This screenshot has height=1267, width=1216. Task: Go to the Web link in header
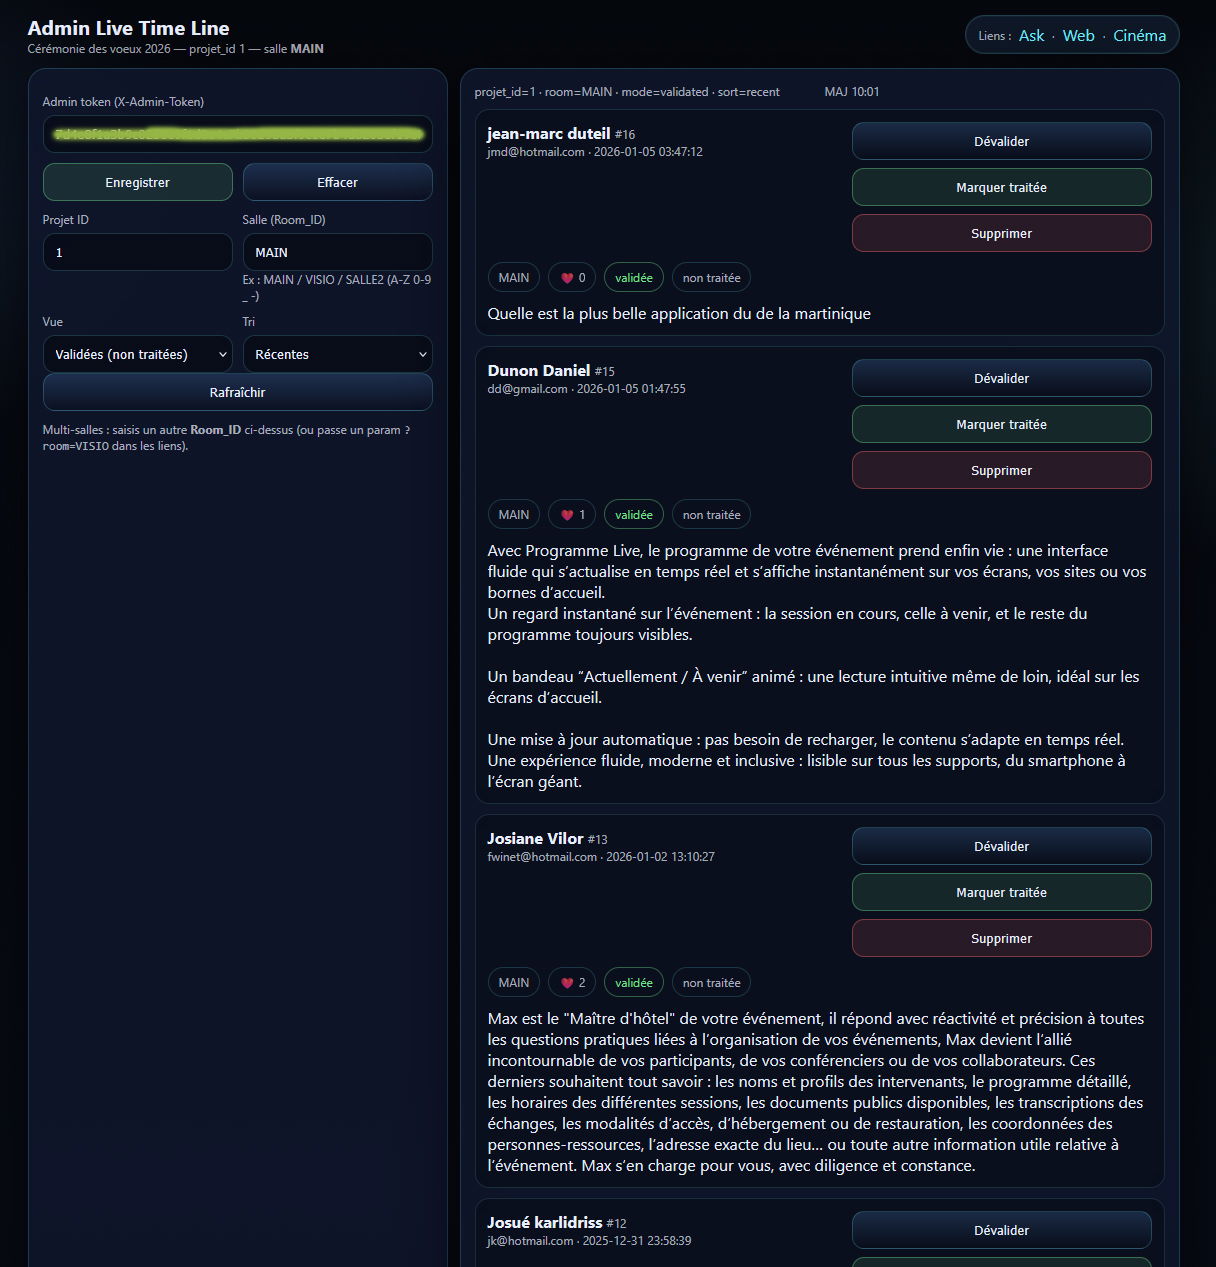pos(1078,36)
